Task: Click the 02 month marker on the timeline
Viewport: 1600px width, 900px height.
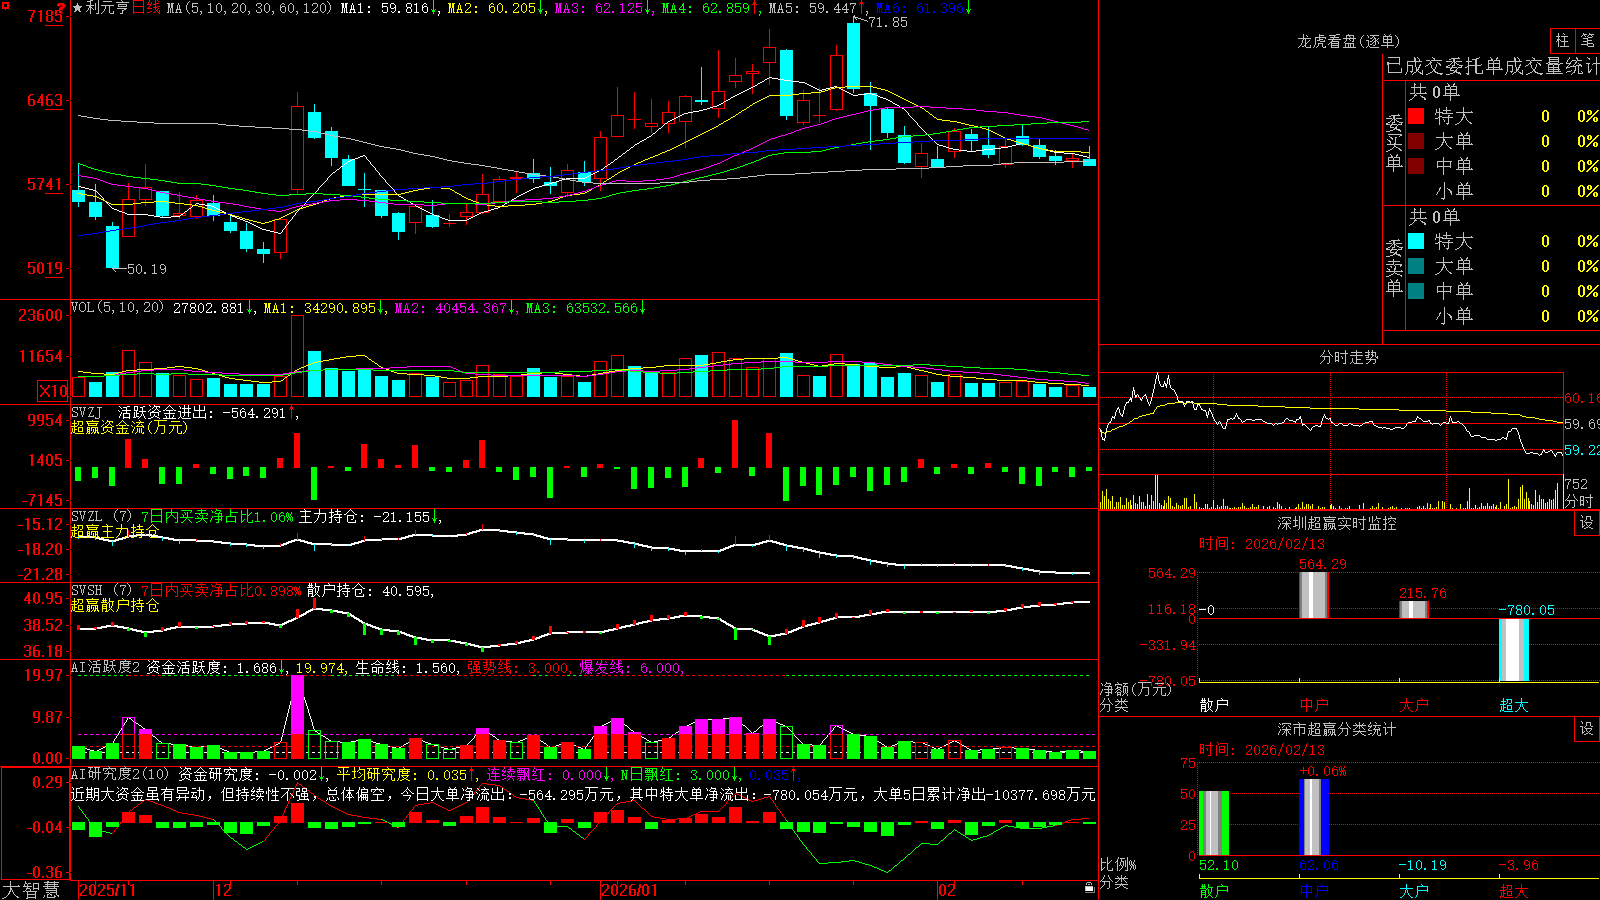Action: 947,890
